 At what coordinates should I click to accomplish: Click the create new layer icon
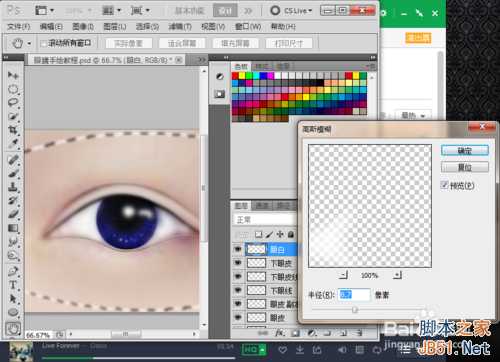coord(343,333)
